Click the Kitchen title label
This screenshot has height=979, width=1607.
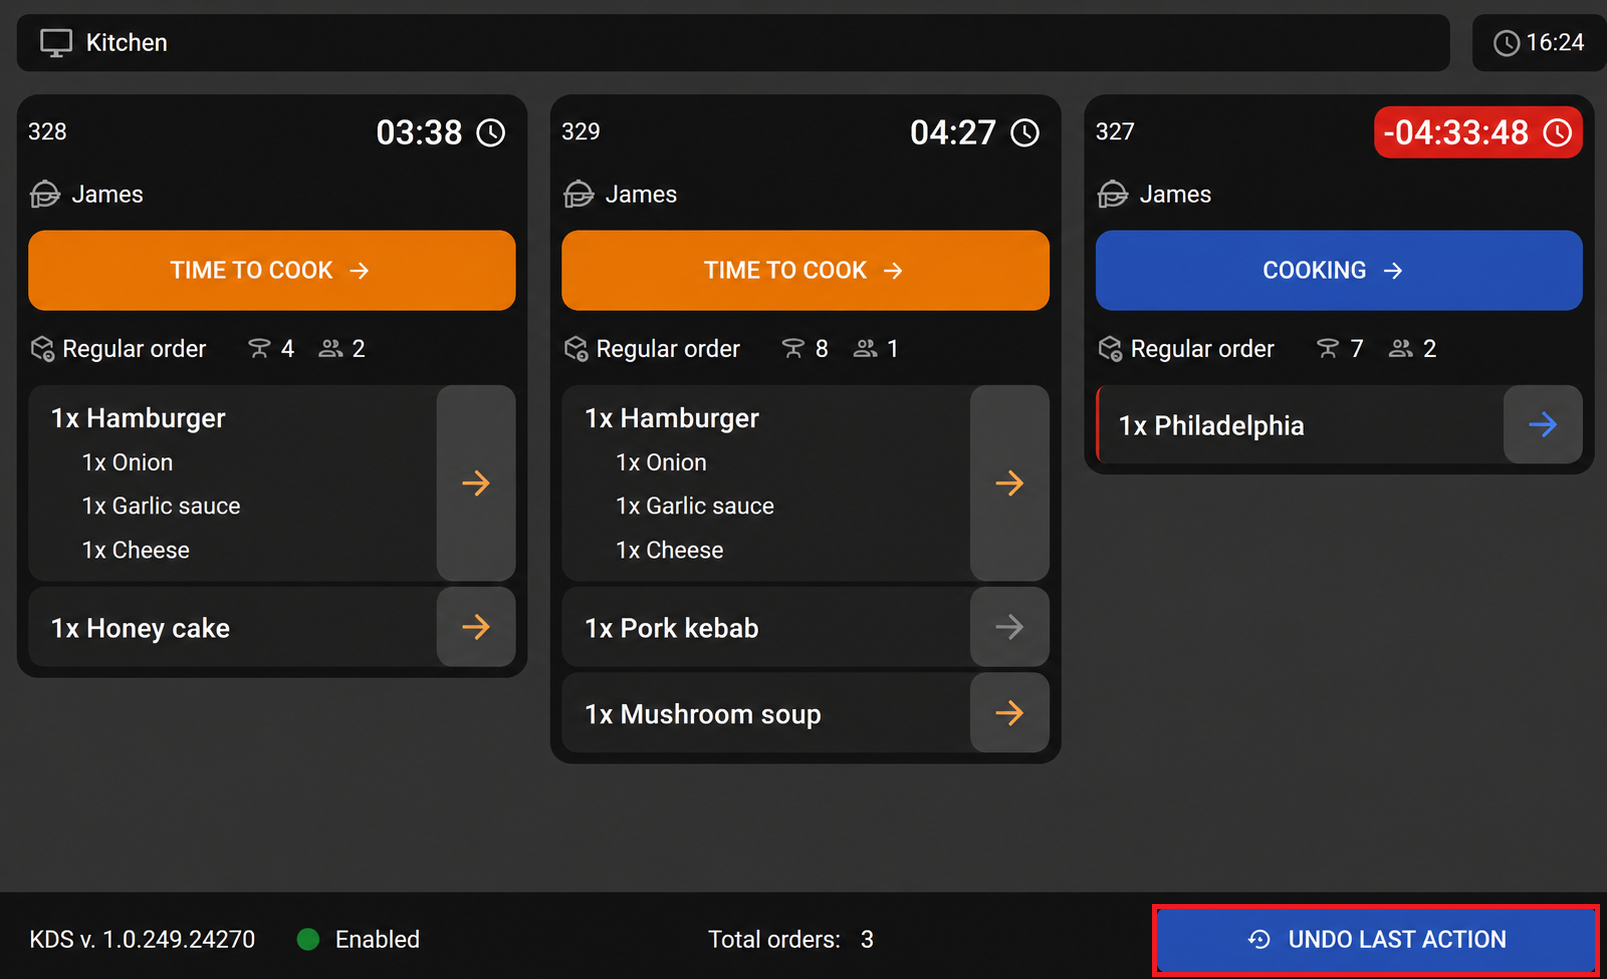(x=127, y=43)
